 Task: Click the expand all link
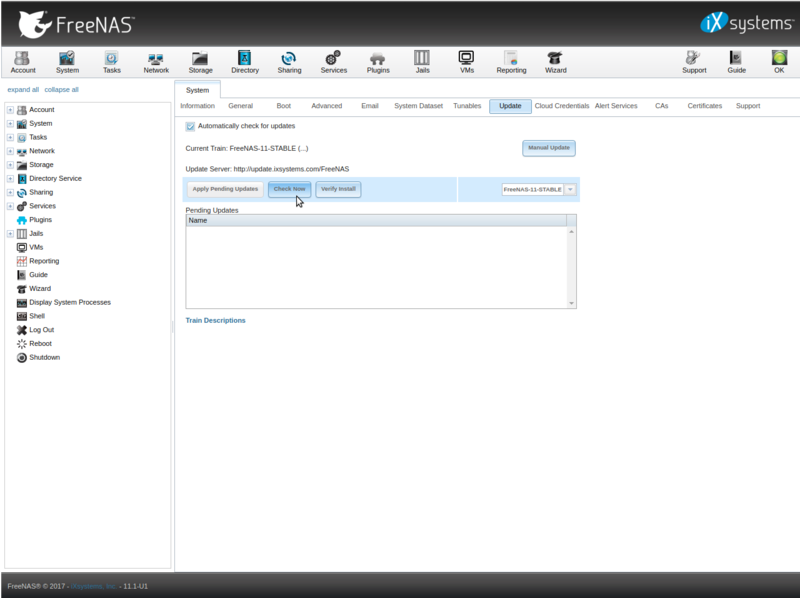[23, 90]
